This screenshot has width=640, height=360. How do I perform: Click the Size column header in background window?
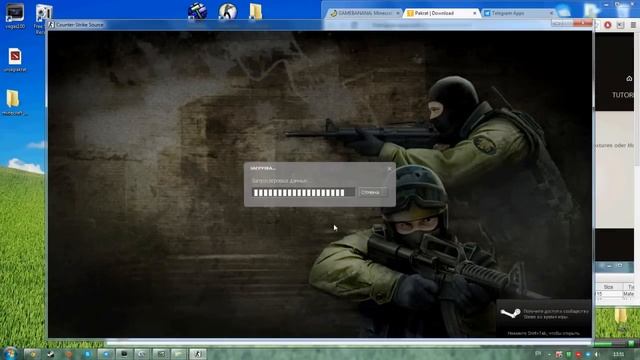click(x=608, y=287)
